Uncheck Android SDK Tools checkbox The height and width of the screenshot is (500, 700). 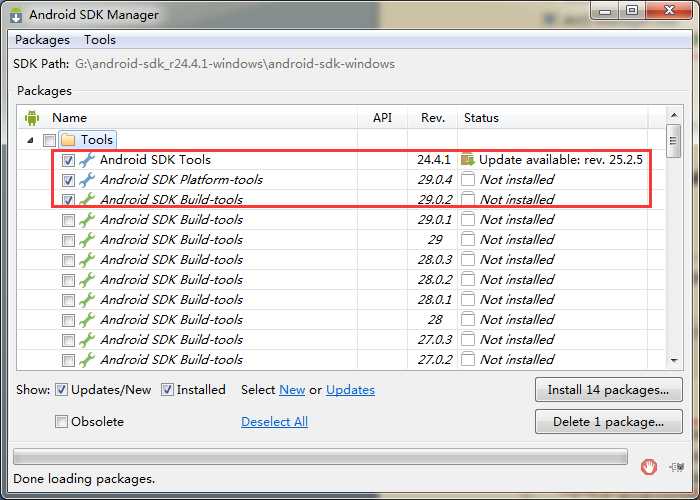coord(68,160)
